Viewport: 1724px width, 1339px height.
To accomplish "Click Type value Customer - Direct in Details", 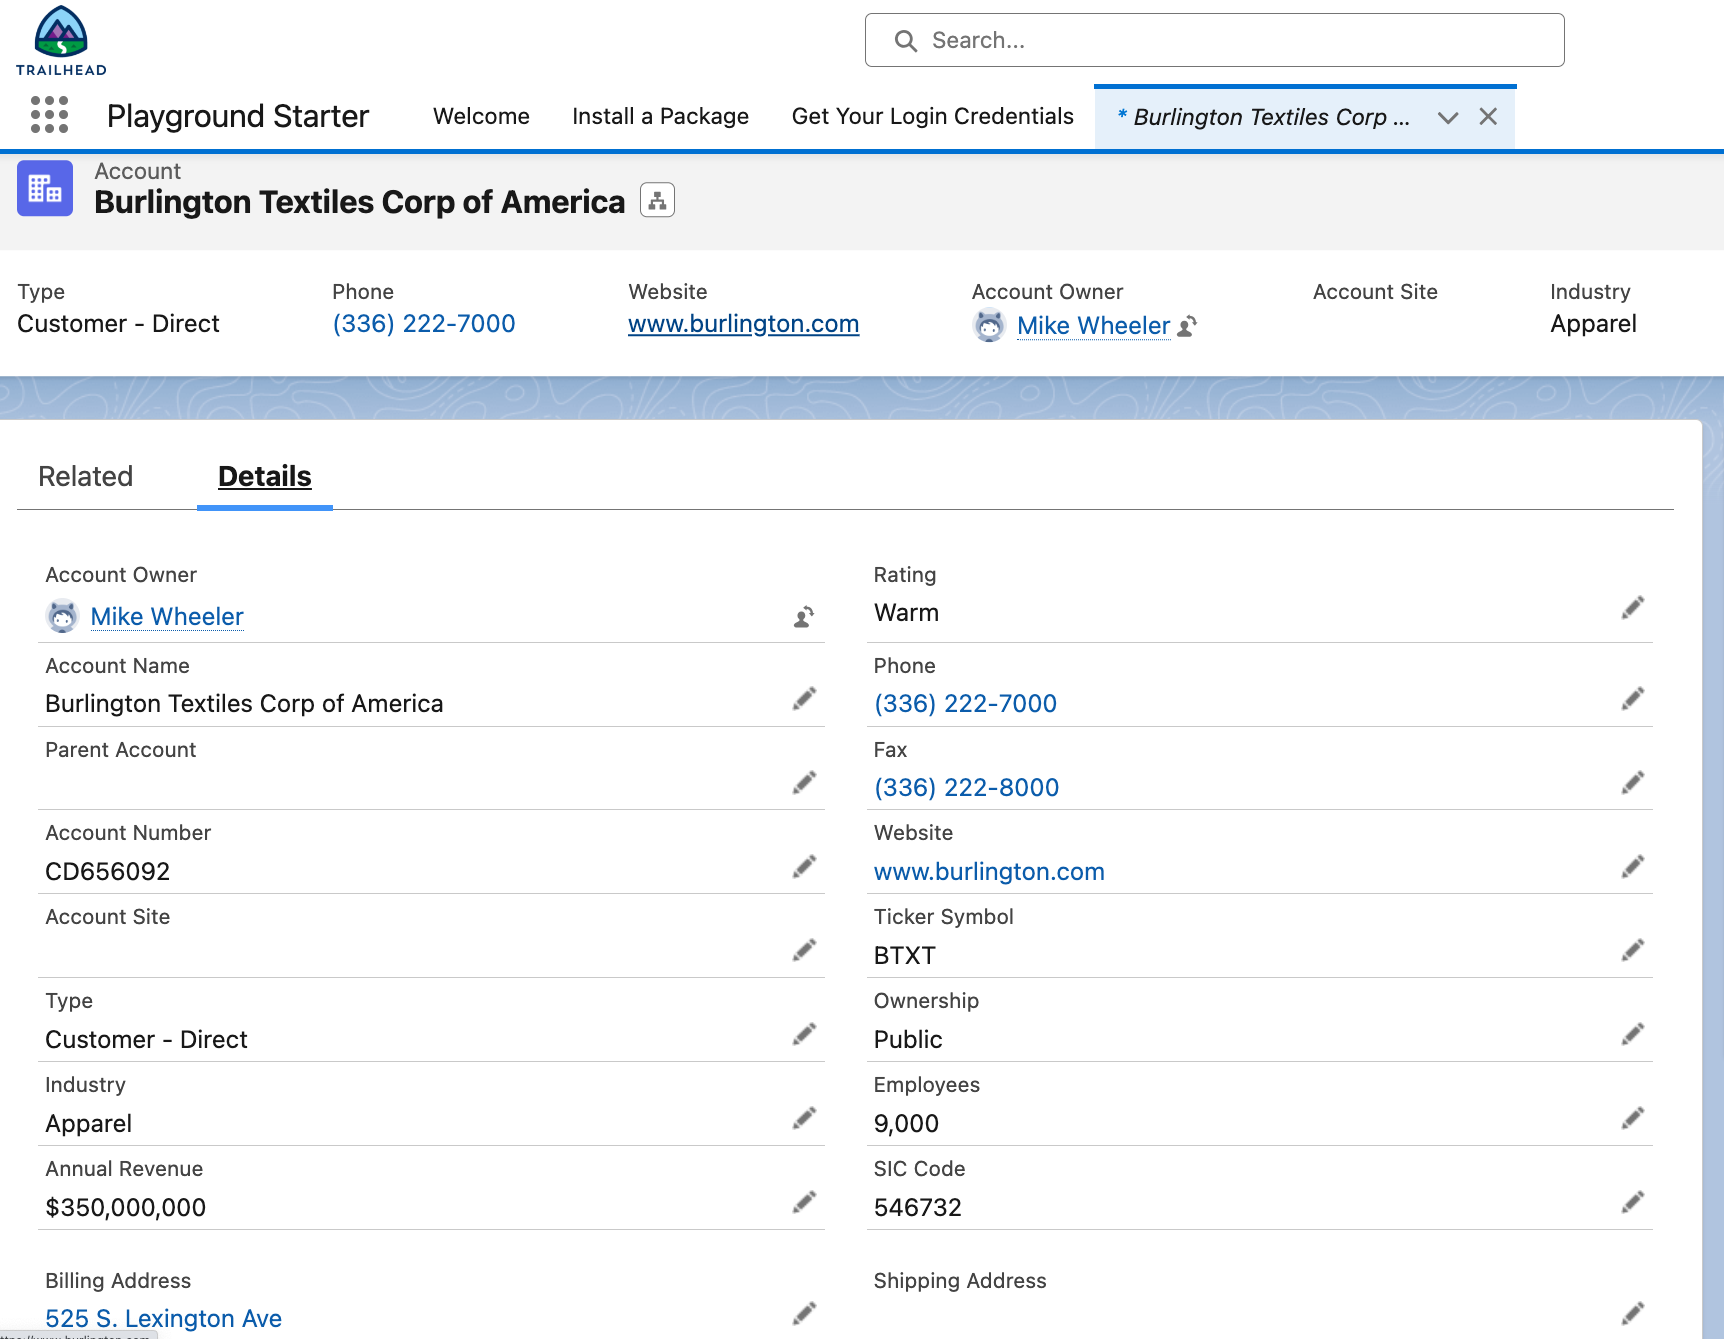I will (146, 1040).
